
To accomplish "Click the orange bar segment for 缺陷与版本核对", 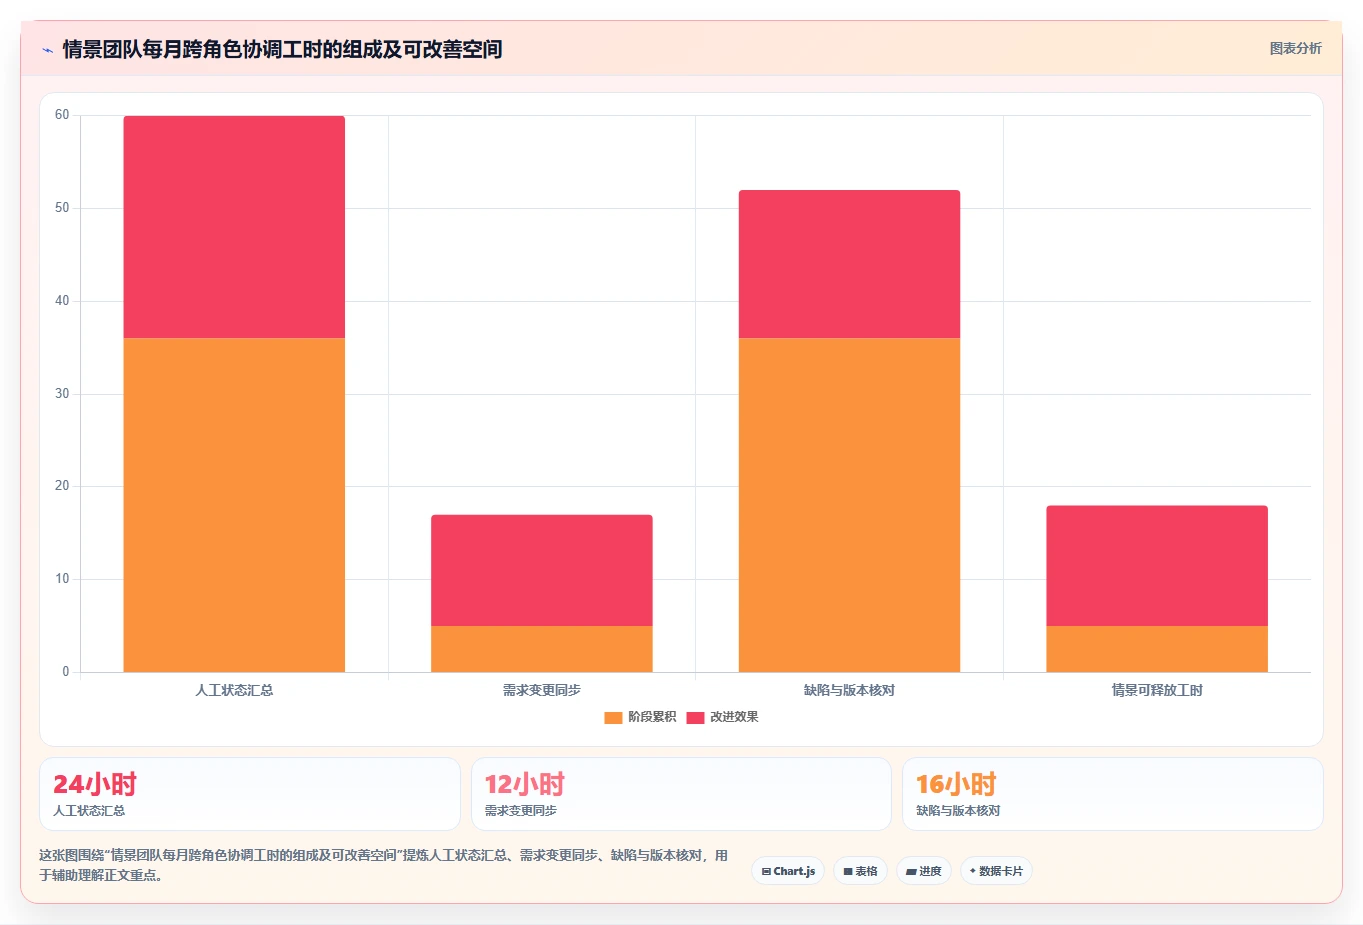I will [x=849, y=505].
